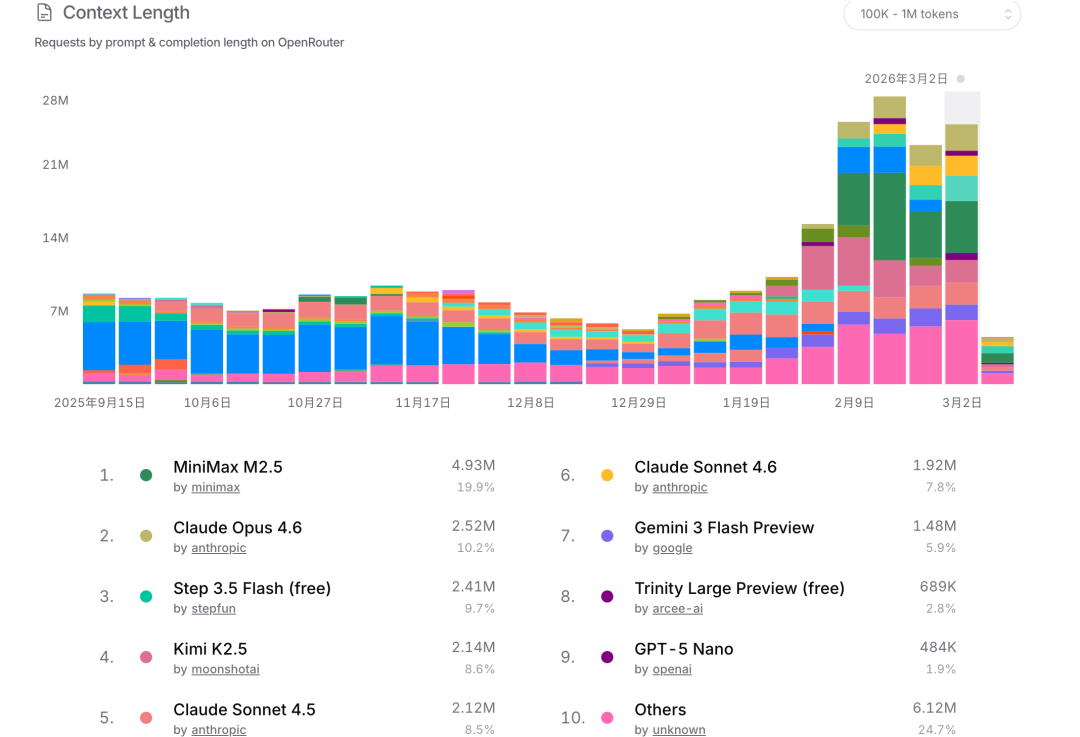Screen dimensions: 1080x737
Task: Click the Claude Opus 4.6 olive dot
Action: (x=146, y=536)
